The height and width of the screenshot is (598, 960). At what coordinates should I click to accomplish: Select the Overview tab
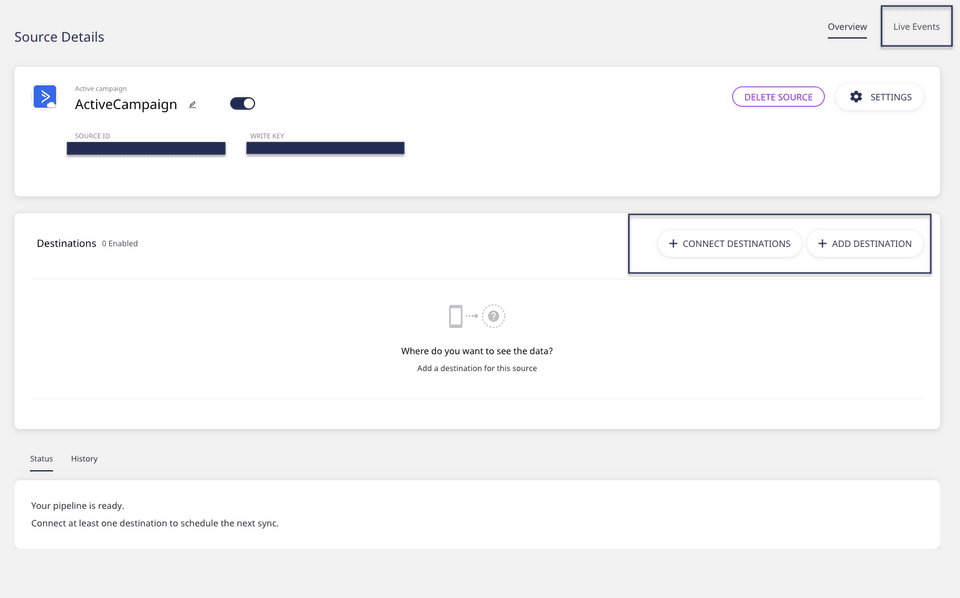(847, 27)
